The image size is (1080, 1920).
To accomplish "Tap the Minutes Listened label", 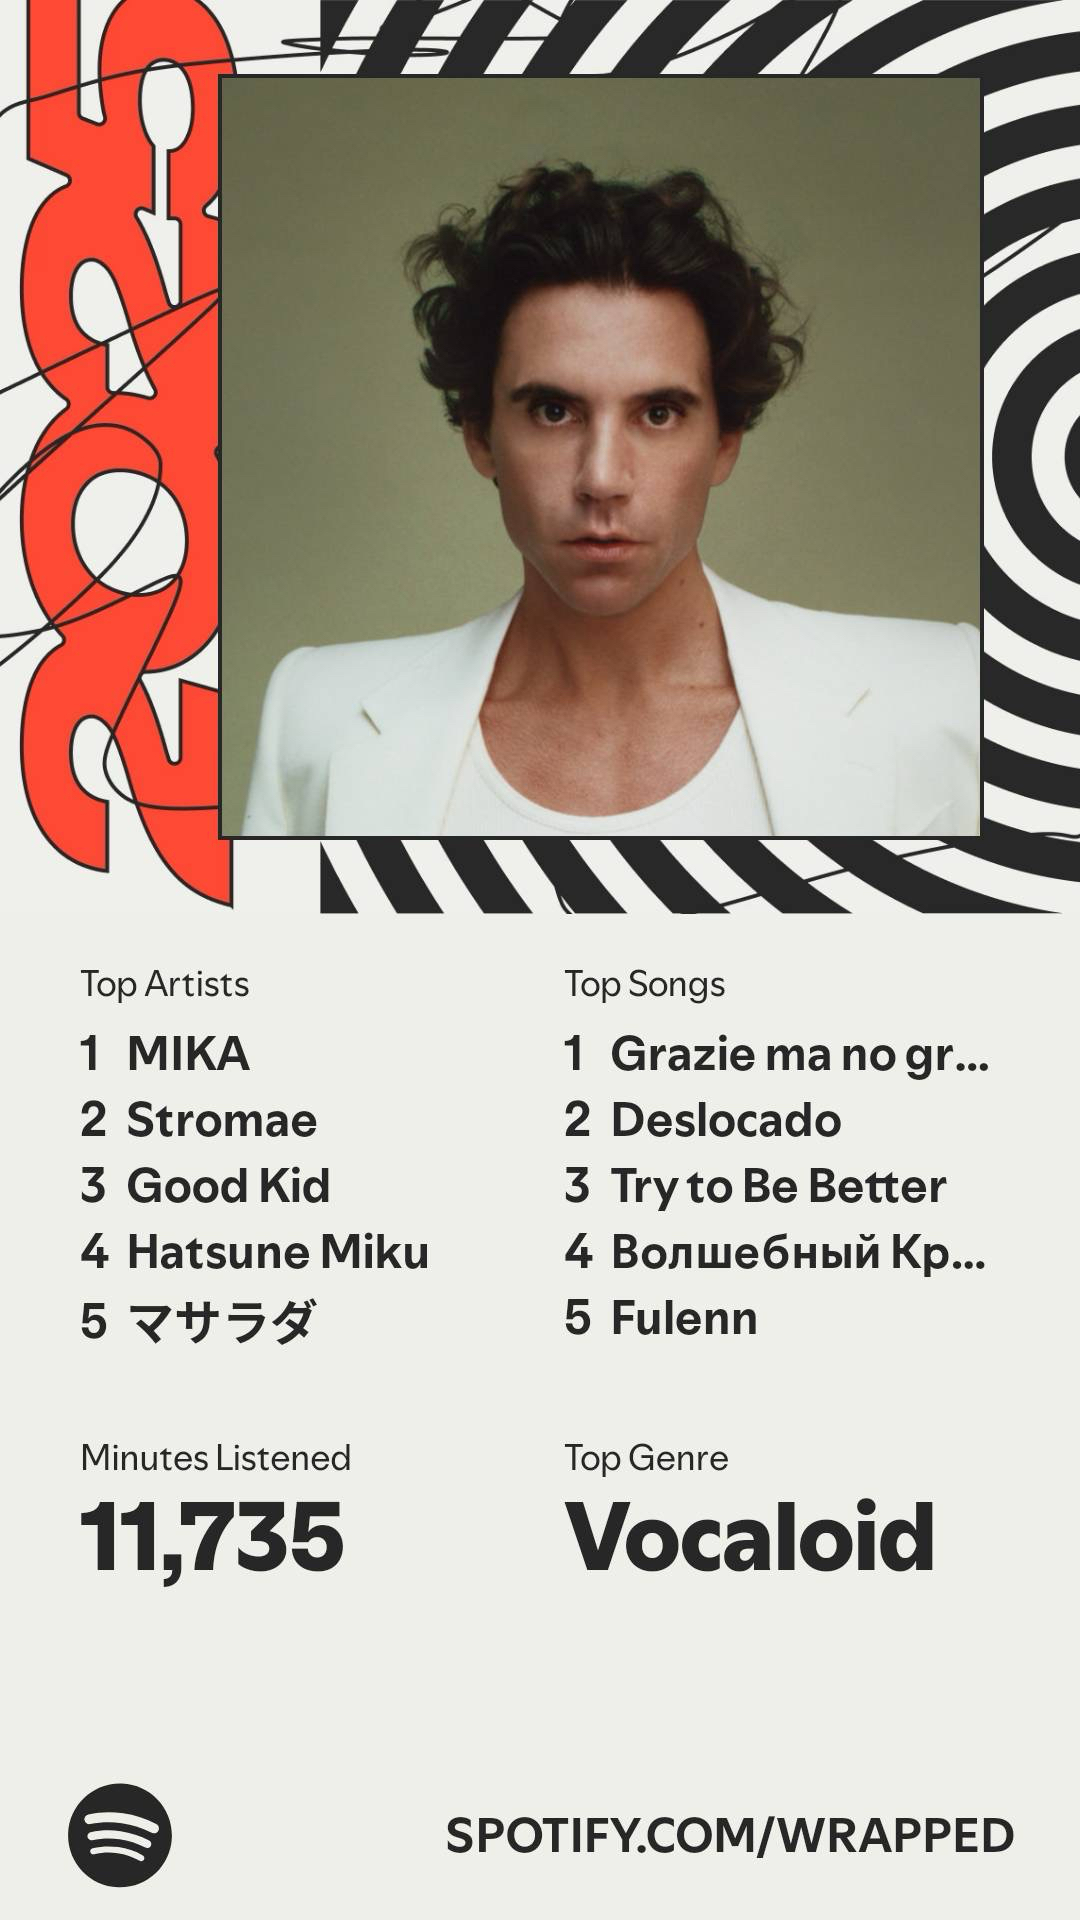I will [216, 1458].
